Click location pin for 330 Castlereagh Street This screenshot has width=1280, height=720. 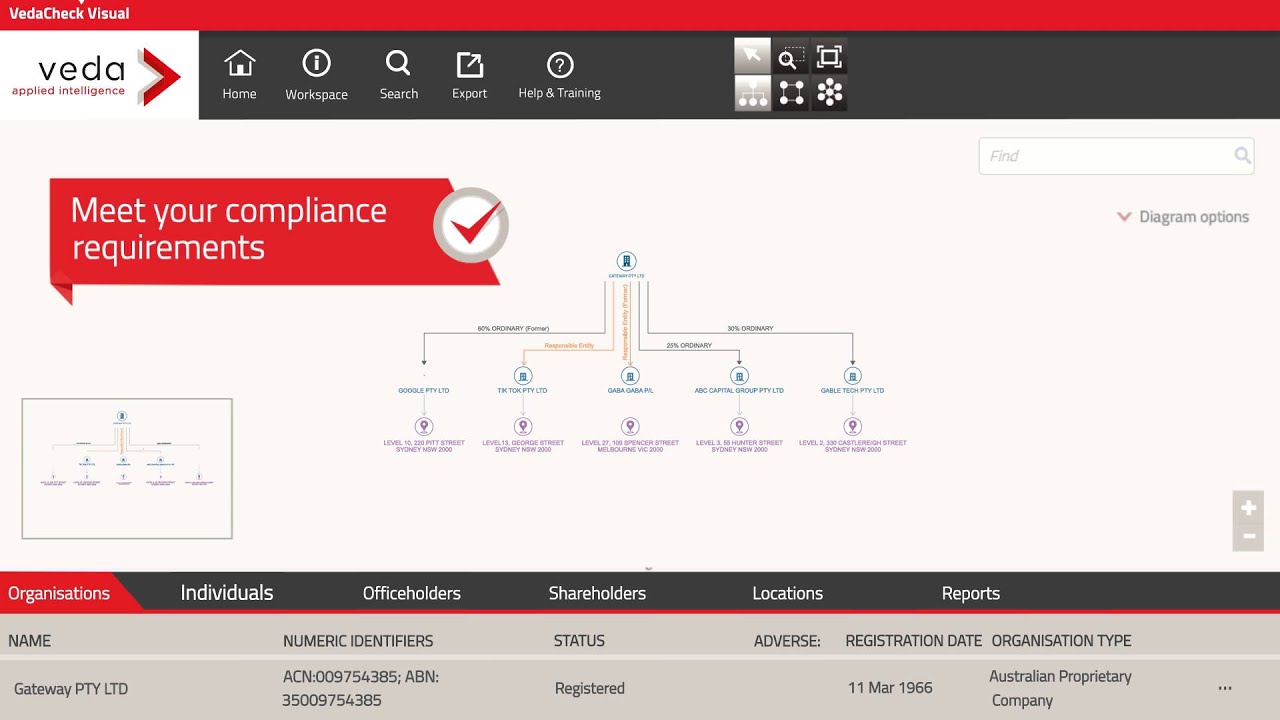coord(853,427)
